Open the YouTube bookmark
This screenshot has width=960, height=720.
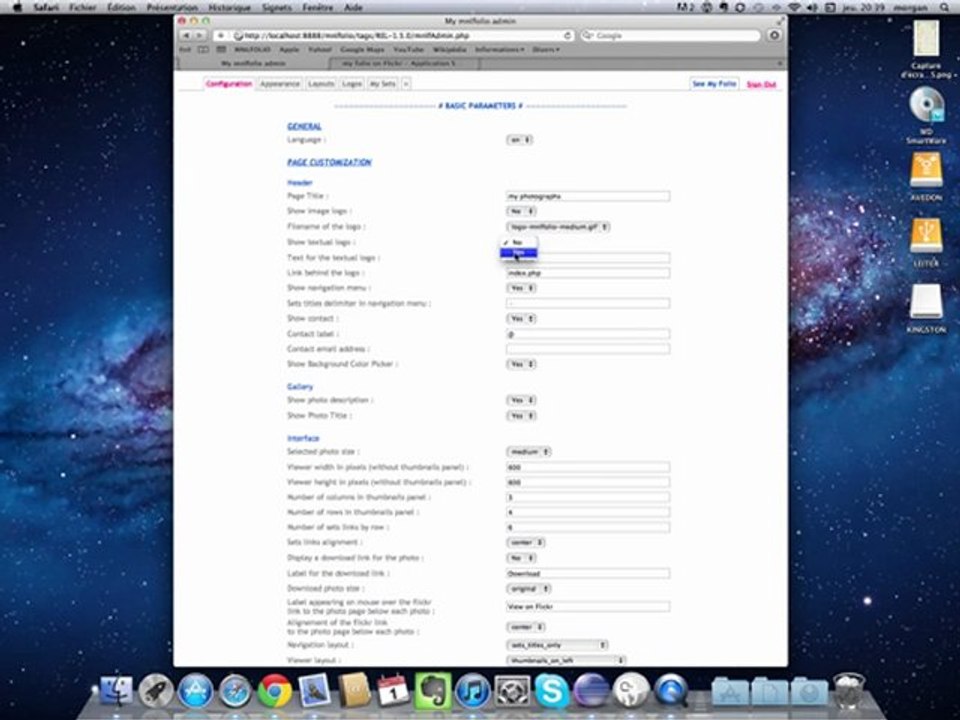(408, 50)
